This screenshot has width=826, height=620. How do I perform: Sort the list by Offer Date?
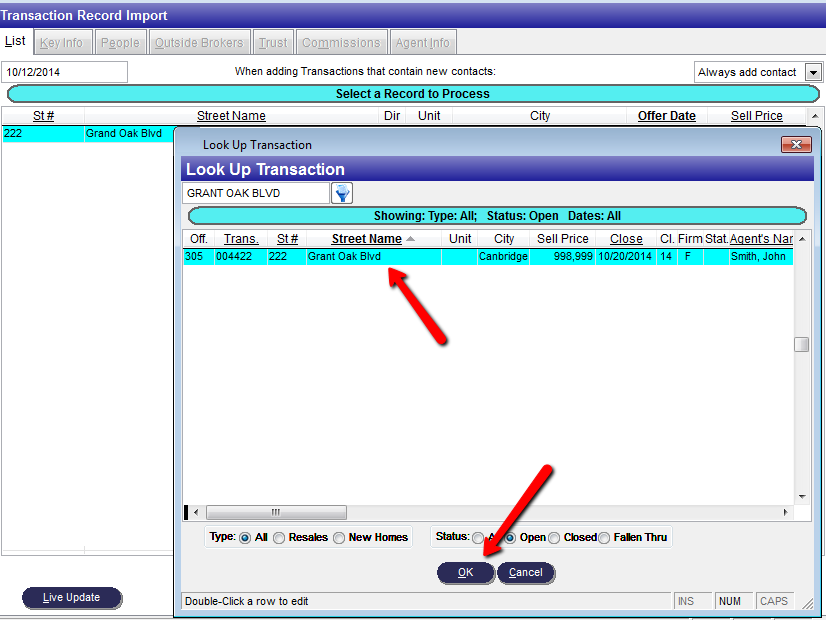point(666,115)
